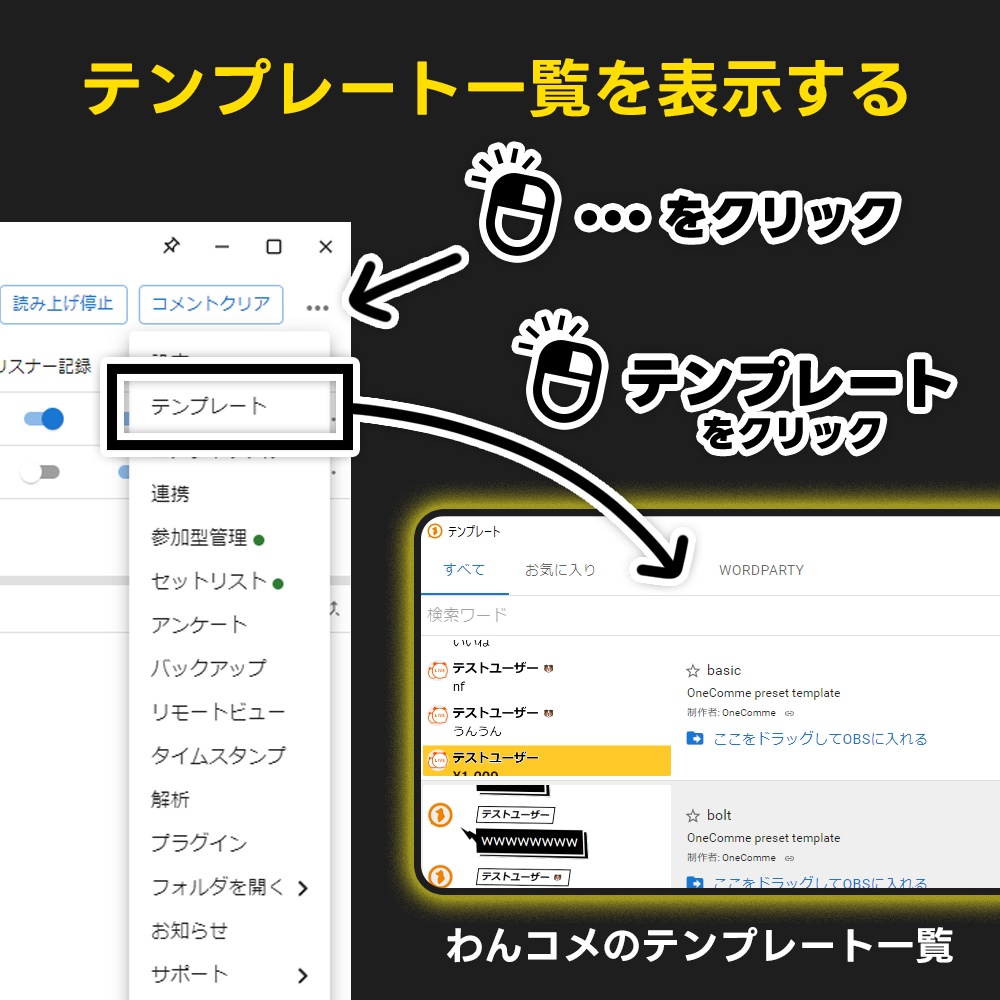Open the three-dot (…) overflow menu

click(x=317, y=305)
